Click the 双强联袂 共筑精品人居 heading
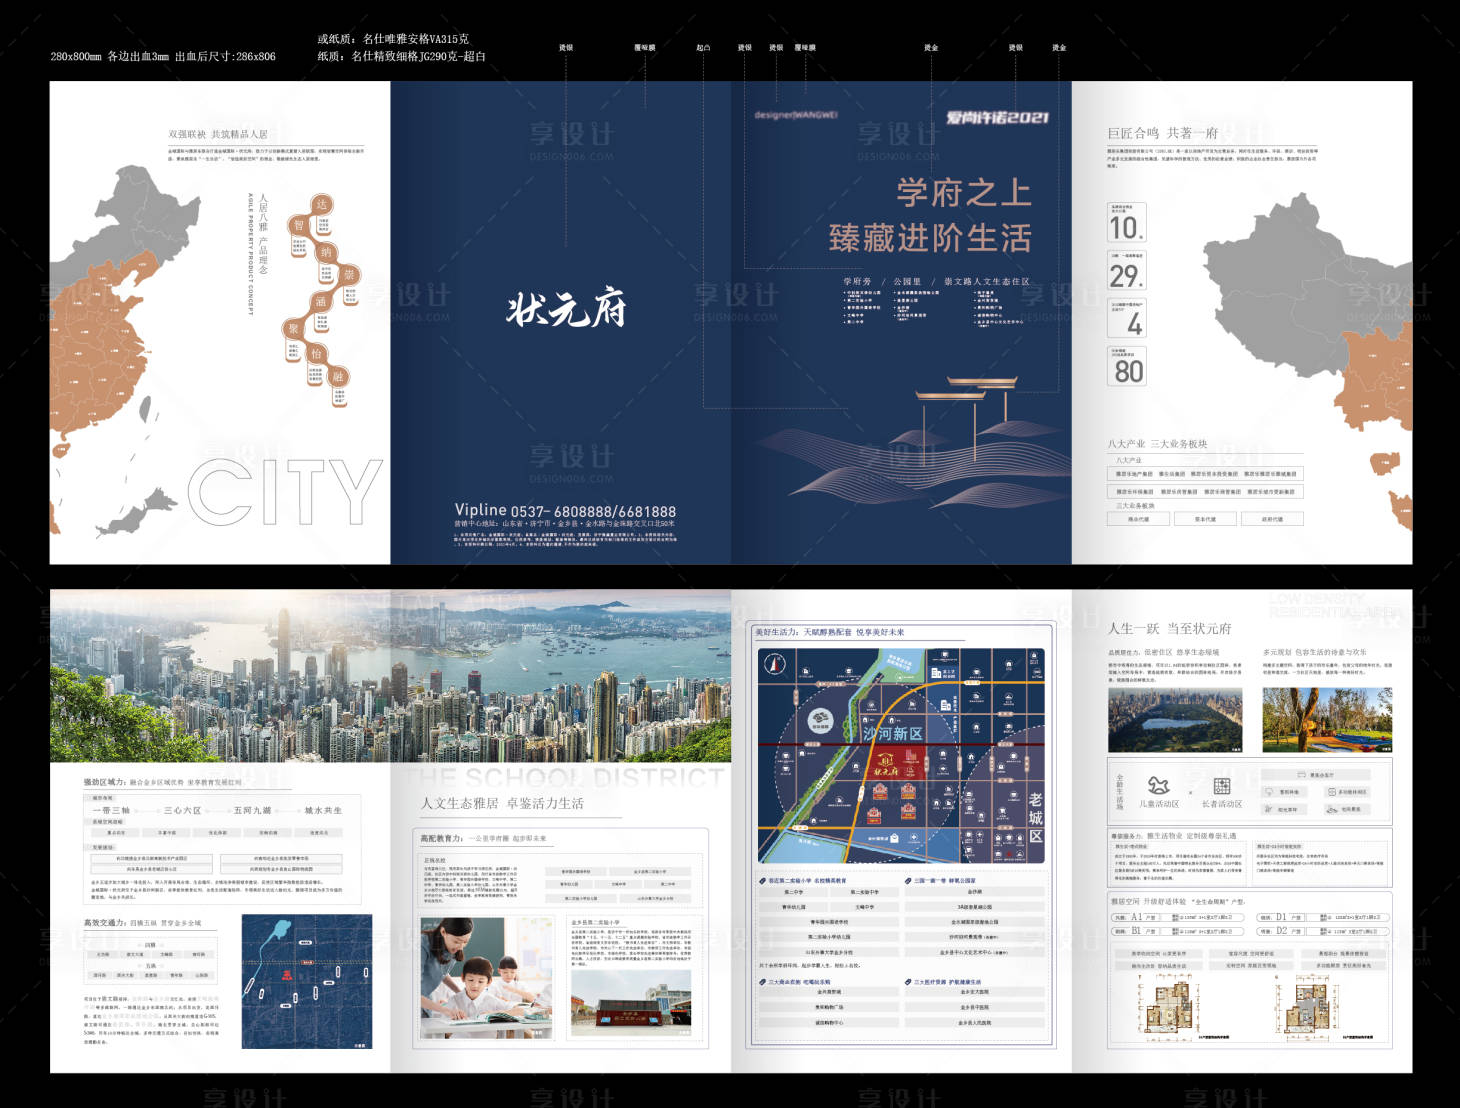 (218, 134)
